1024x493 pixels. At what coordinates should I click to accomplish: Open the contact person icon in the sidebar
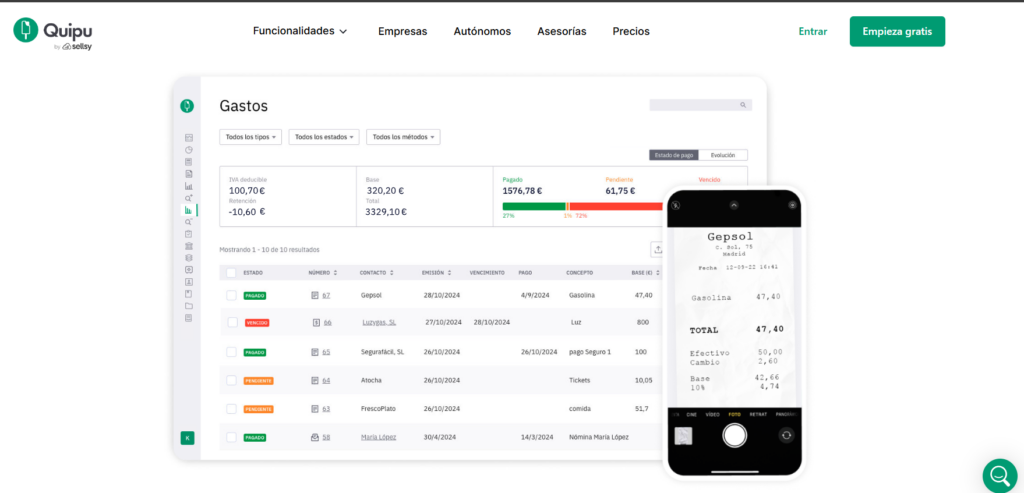point(189,282)
